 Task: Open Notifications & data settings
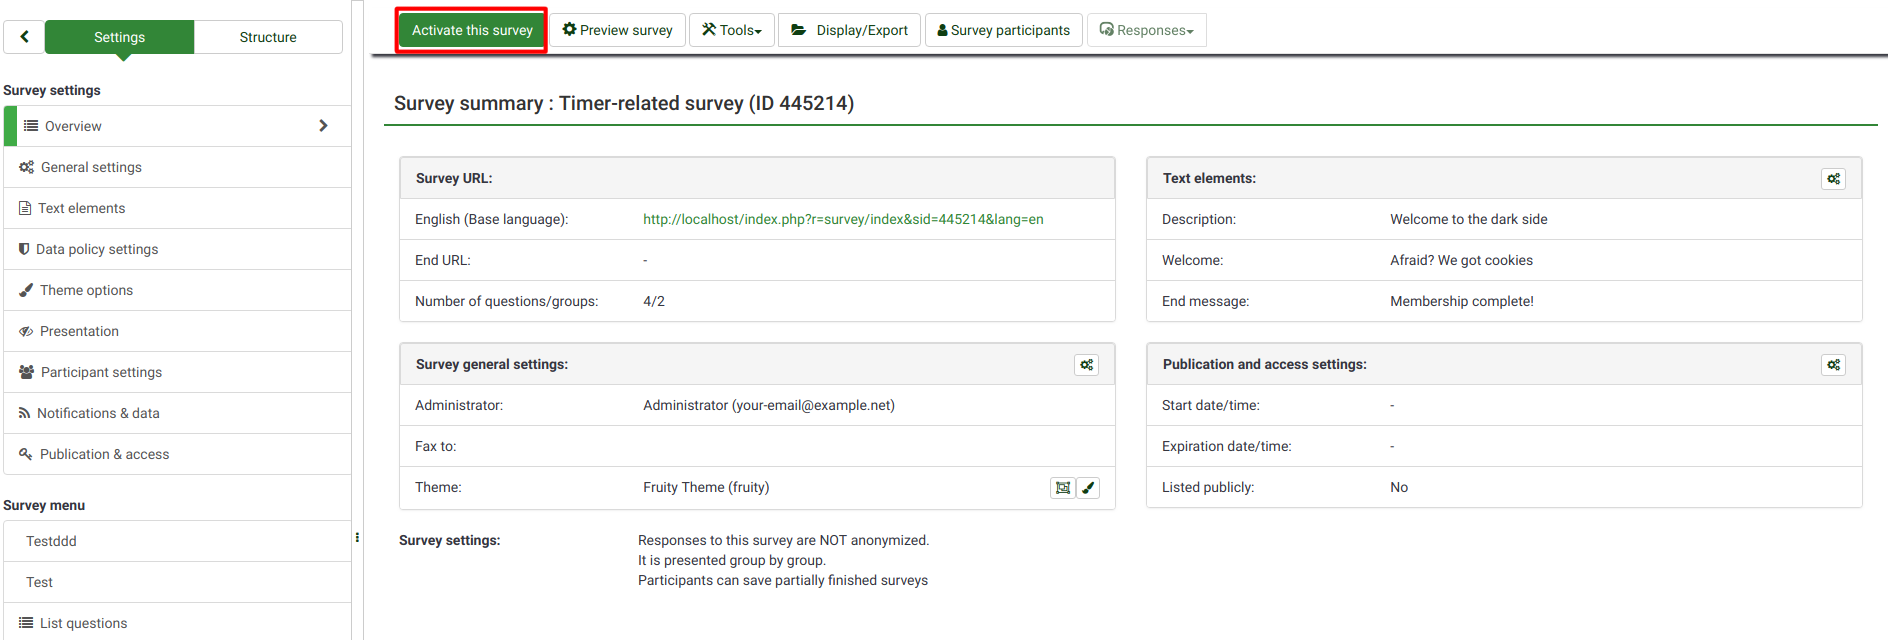98,413
